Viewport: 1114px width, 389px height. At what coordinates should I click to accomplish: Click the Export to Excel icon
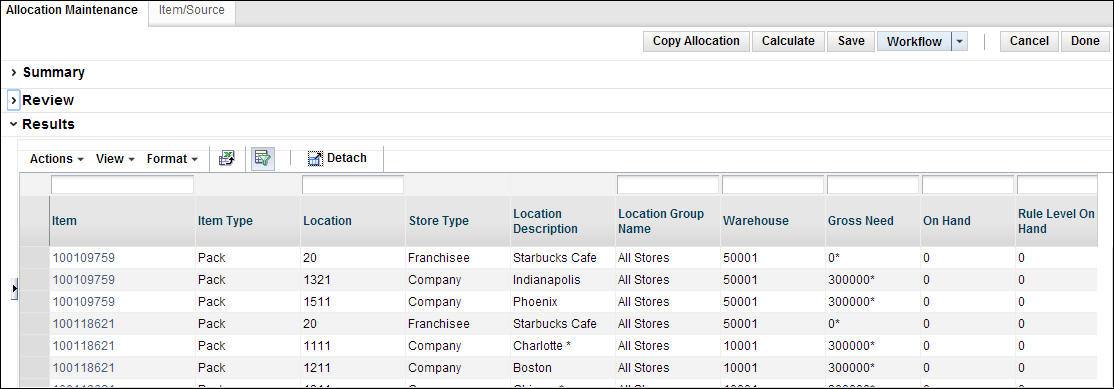point(227,158)
